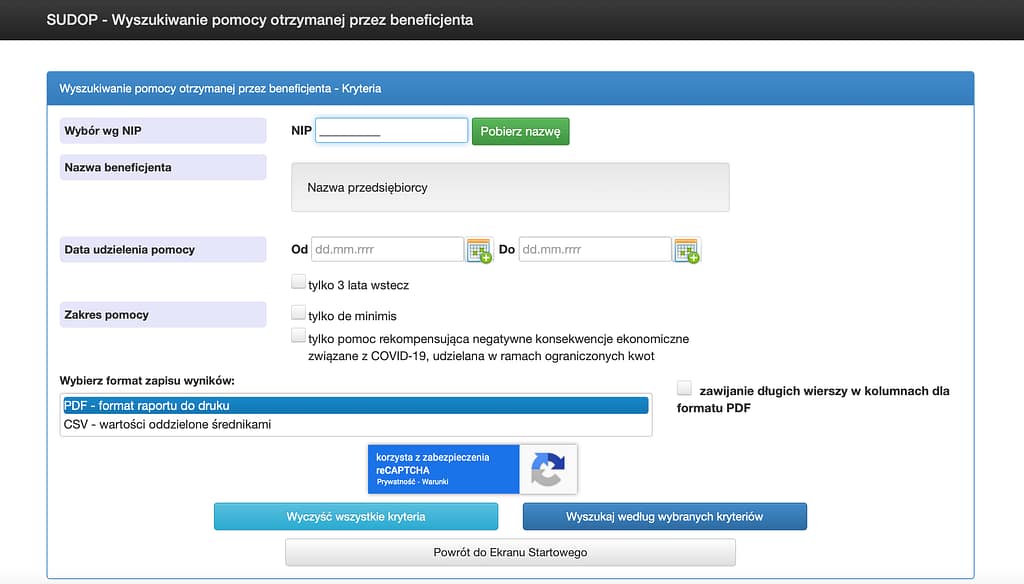Focus the NIP input field

(x=392, y=131)
